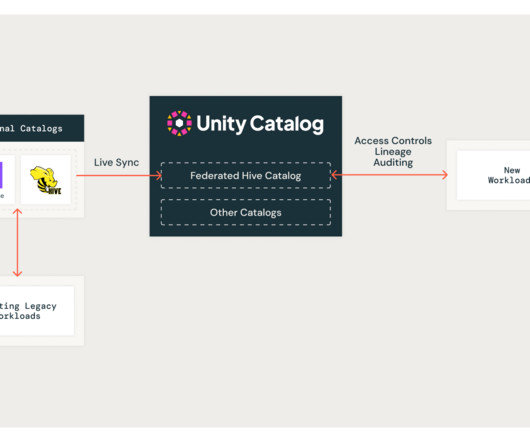Click the Apache Hive bee logo
This screenshot has width=530, height=442.
46,180
